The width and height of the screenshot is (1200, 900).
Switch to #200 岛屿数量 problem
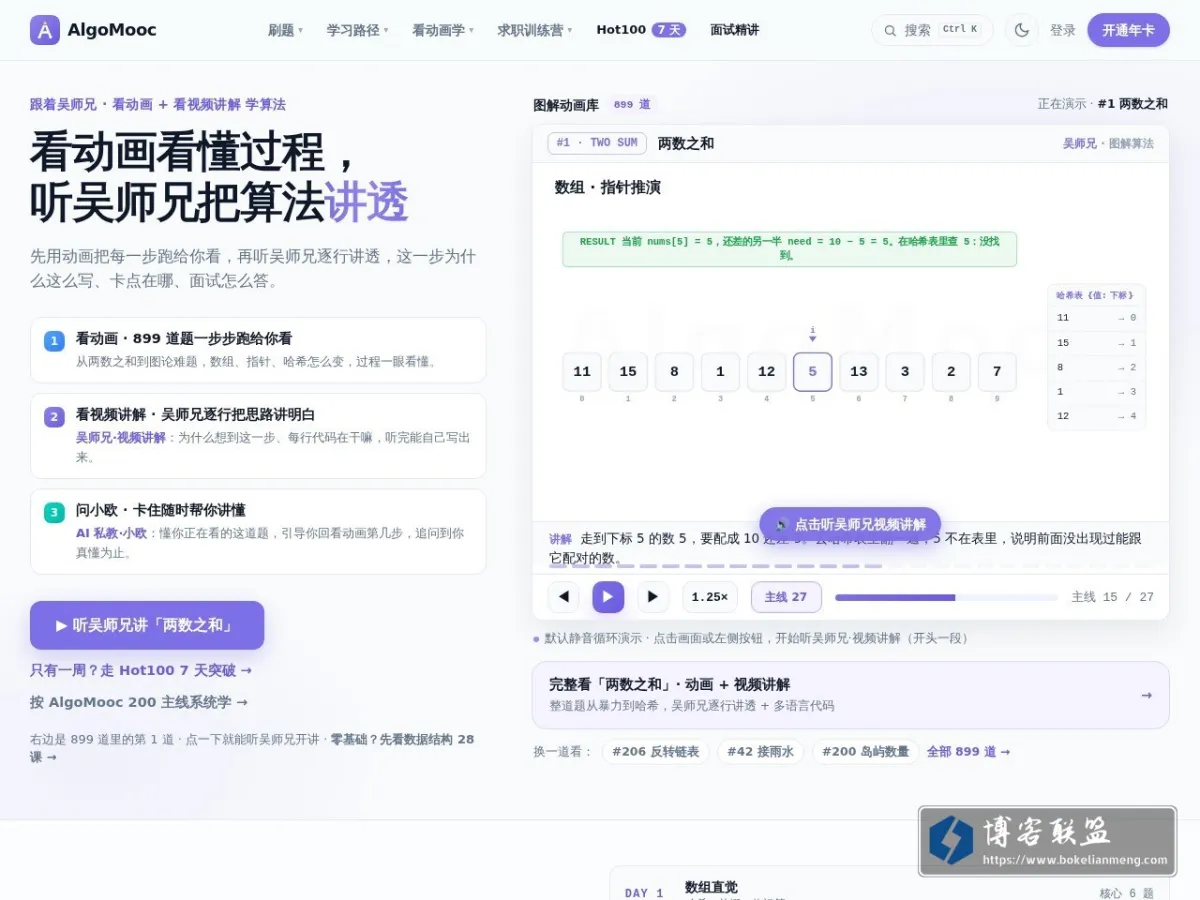click(x=865, y=751)
